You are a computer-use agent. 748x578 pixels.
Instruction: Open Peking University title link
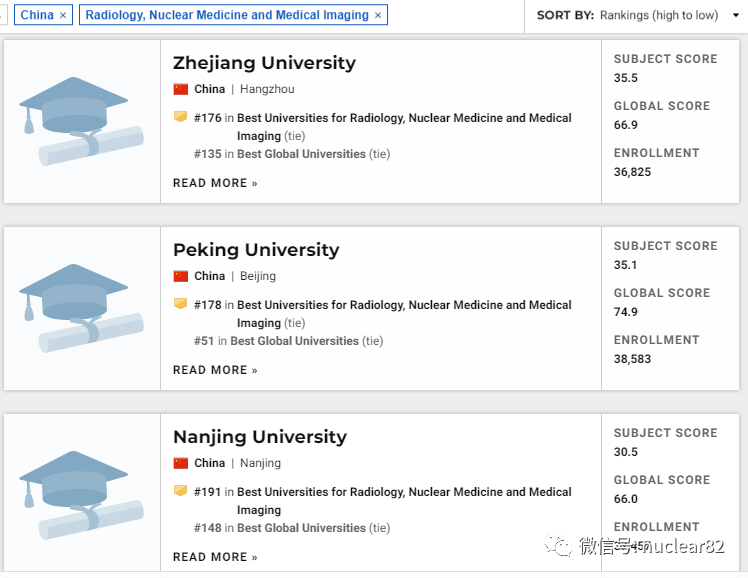(256, 249)
